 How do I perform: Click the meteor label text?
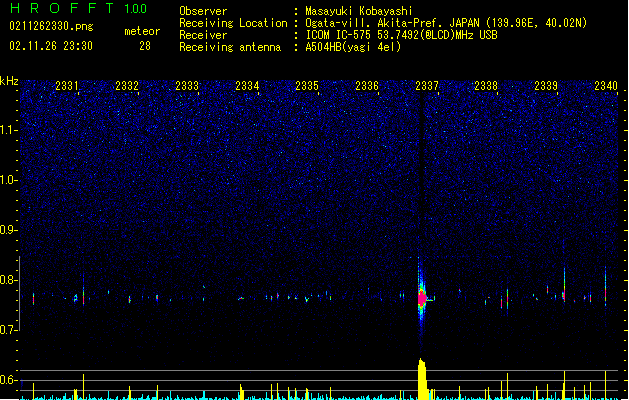(142, 31)
